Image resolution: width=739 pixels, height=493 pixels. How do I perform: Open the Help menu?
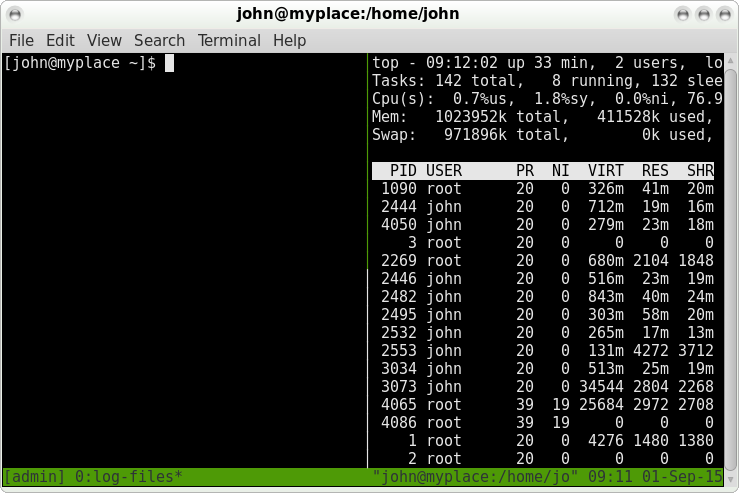289,41
